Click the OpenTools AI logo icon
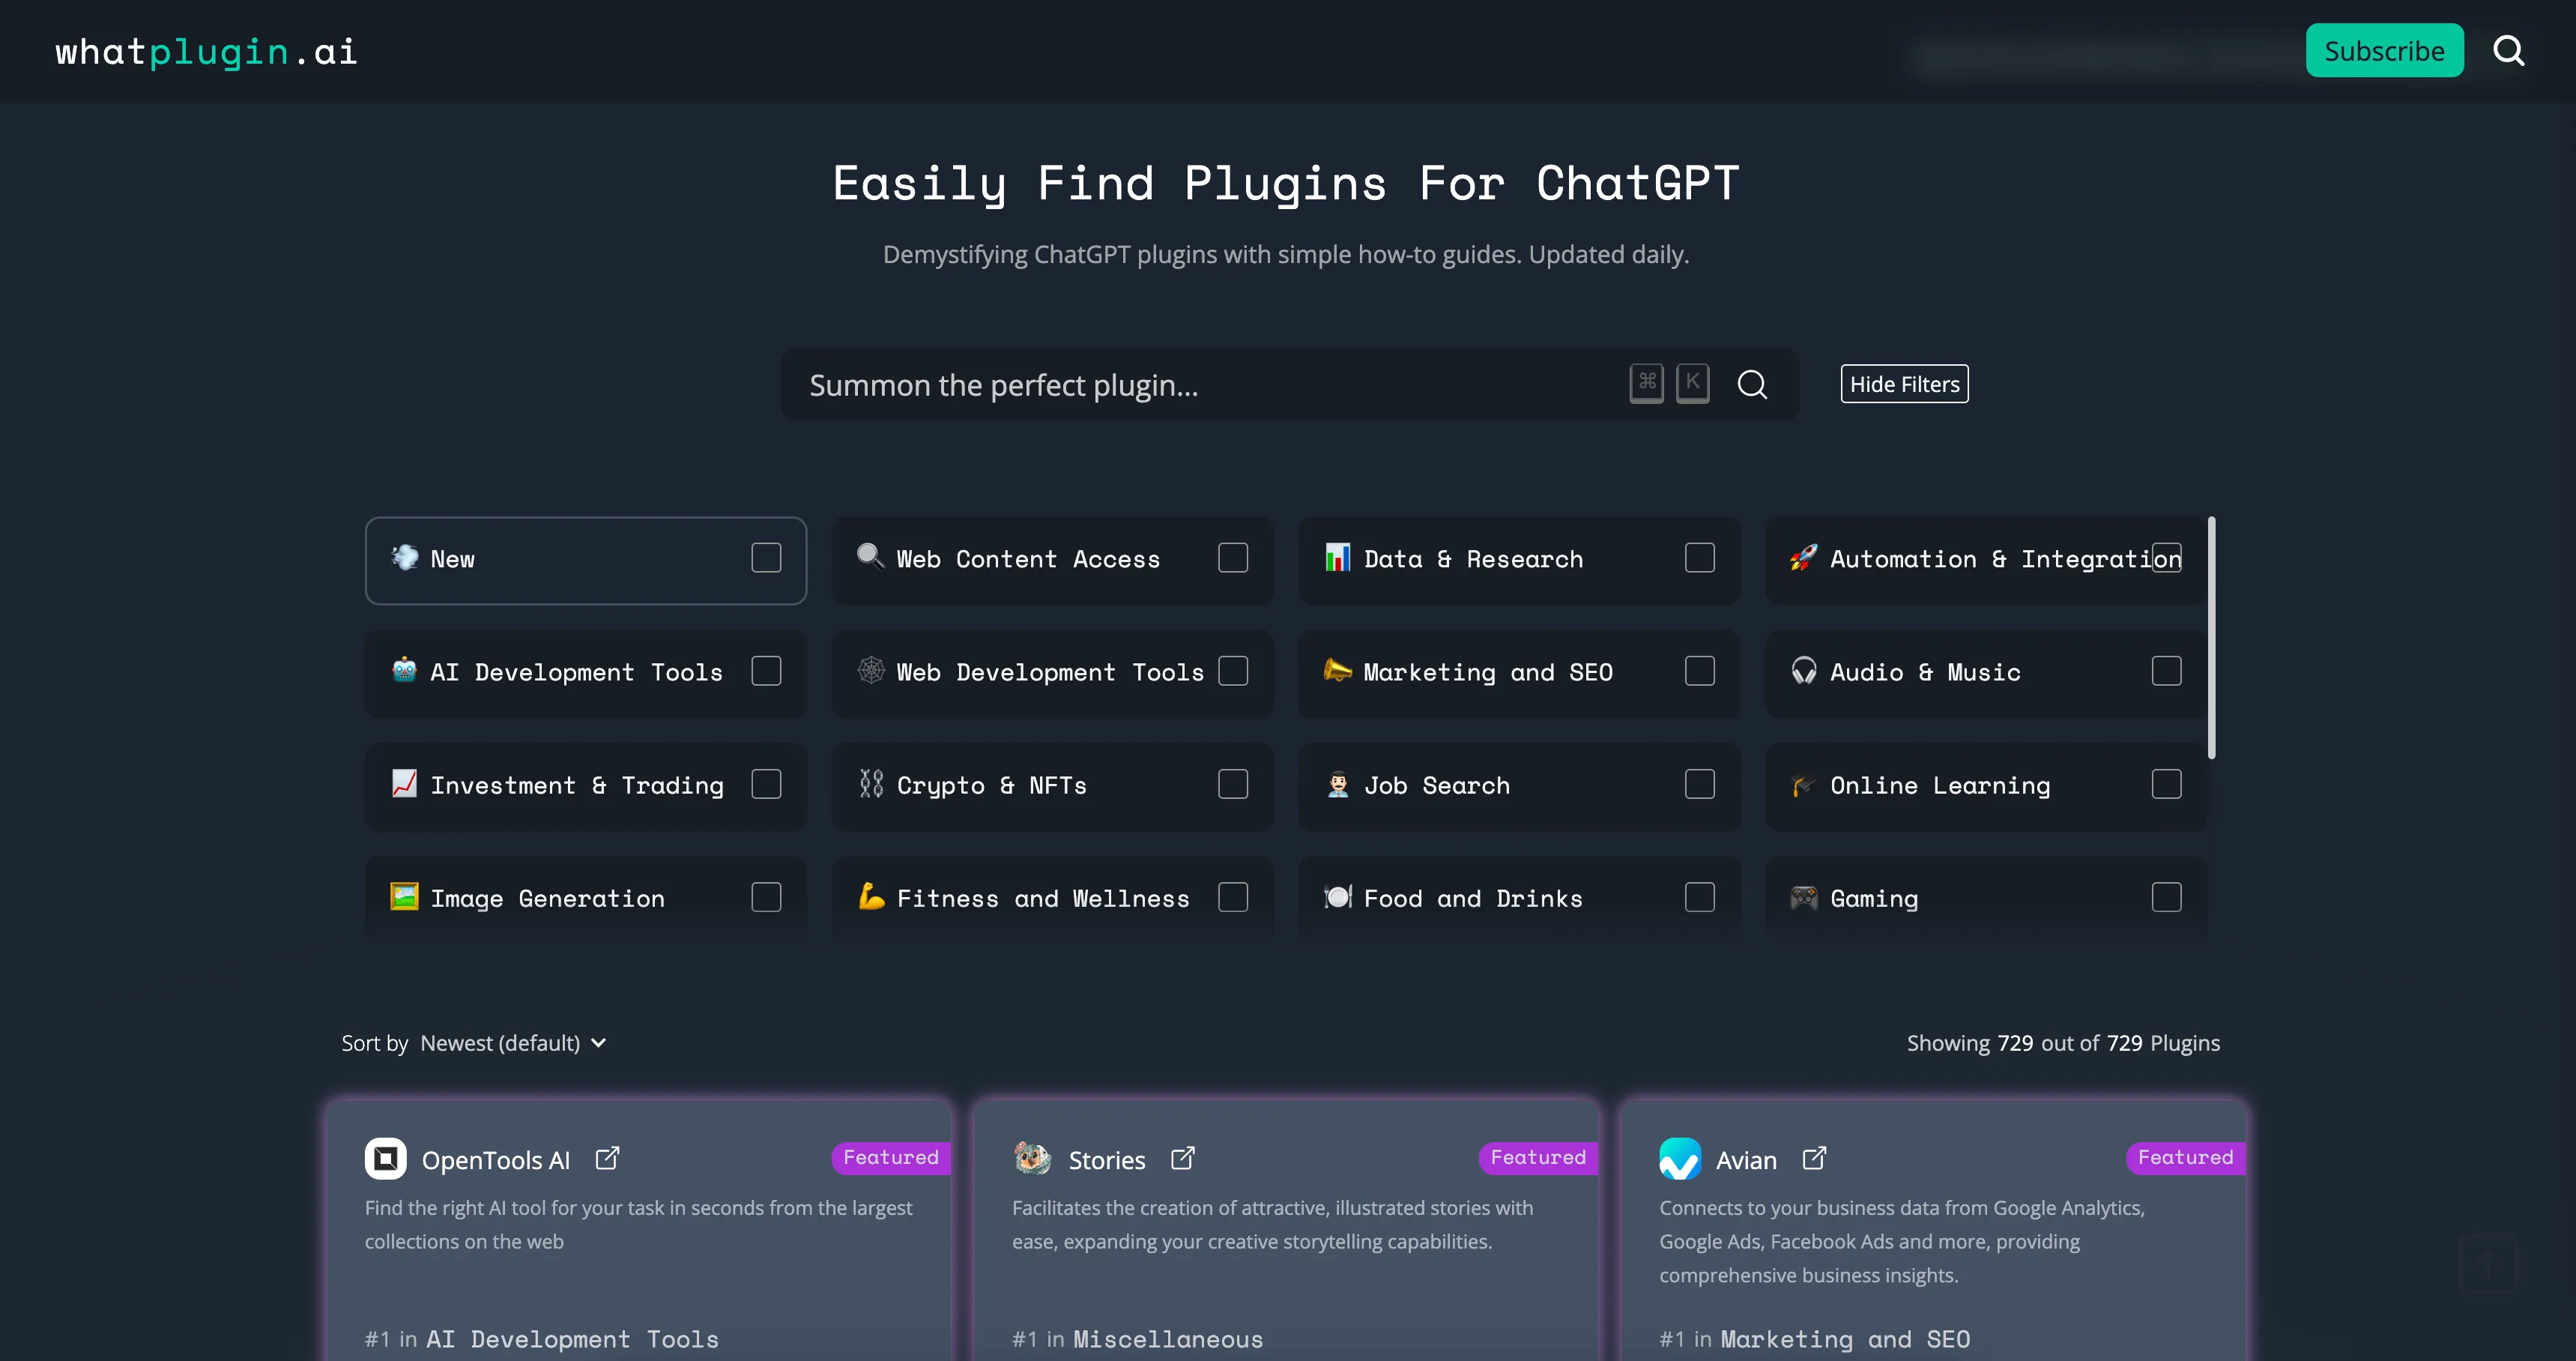The height and width of the screenshot is (1361, 2576). coord(385,1158)
